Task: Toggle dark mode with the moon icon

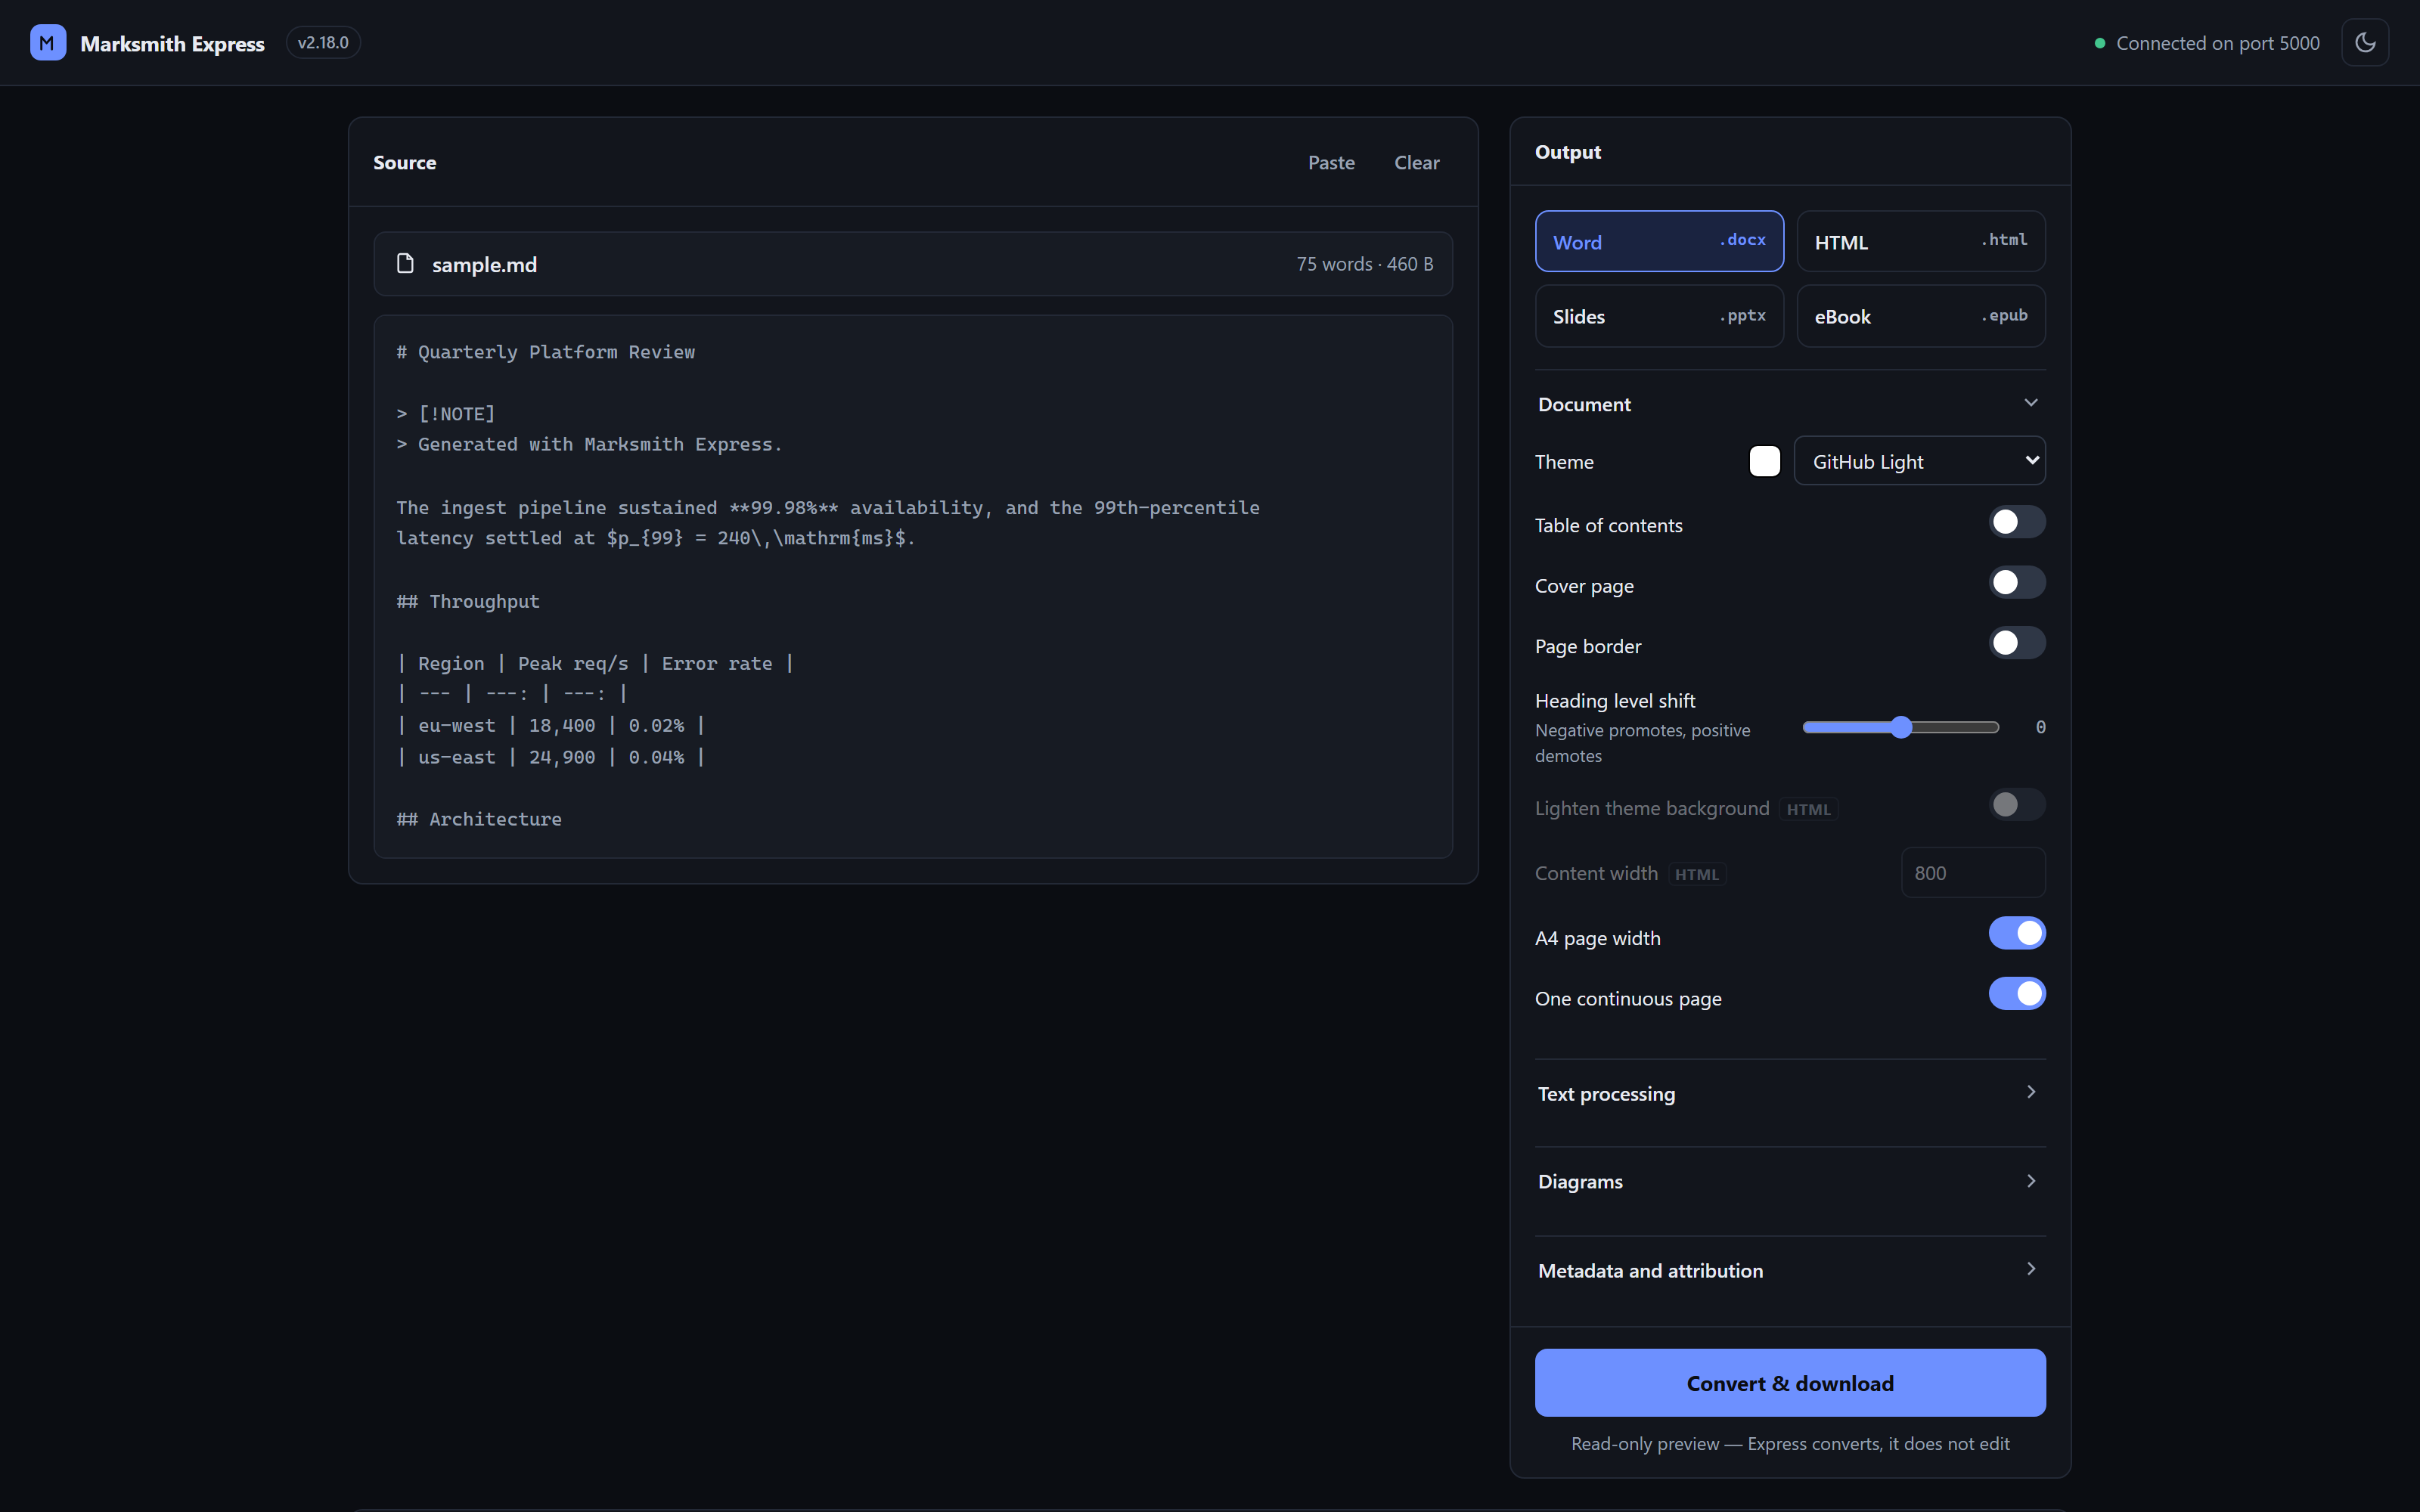Action: pyautogui.click(x=2364, y=43)
